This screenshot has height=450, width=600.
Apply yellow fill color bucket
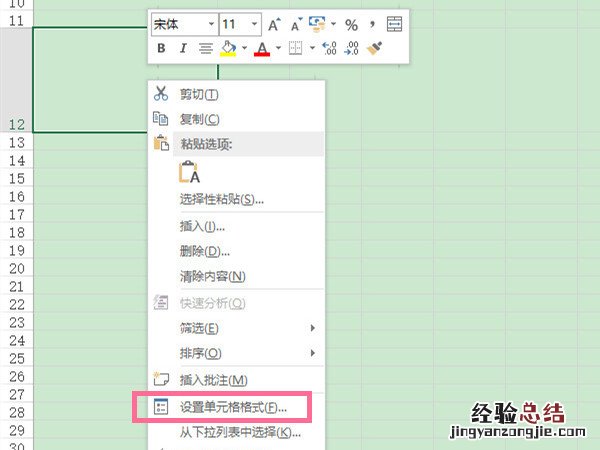(228, 49)
